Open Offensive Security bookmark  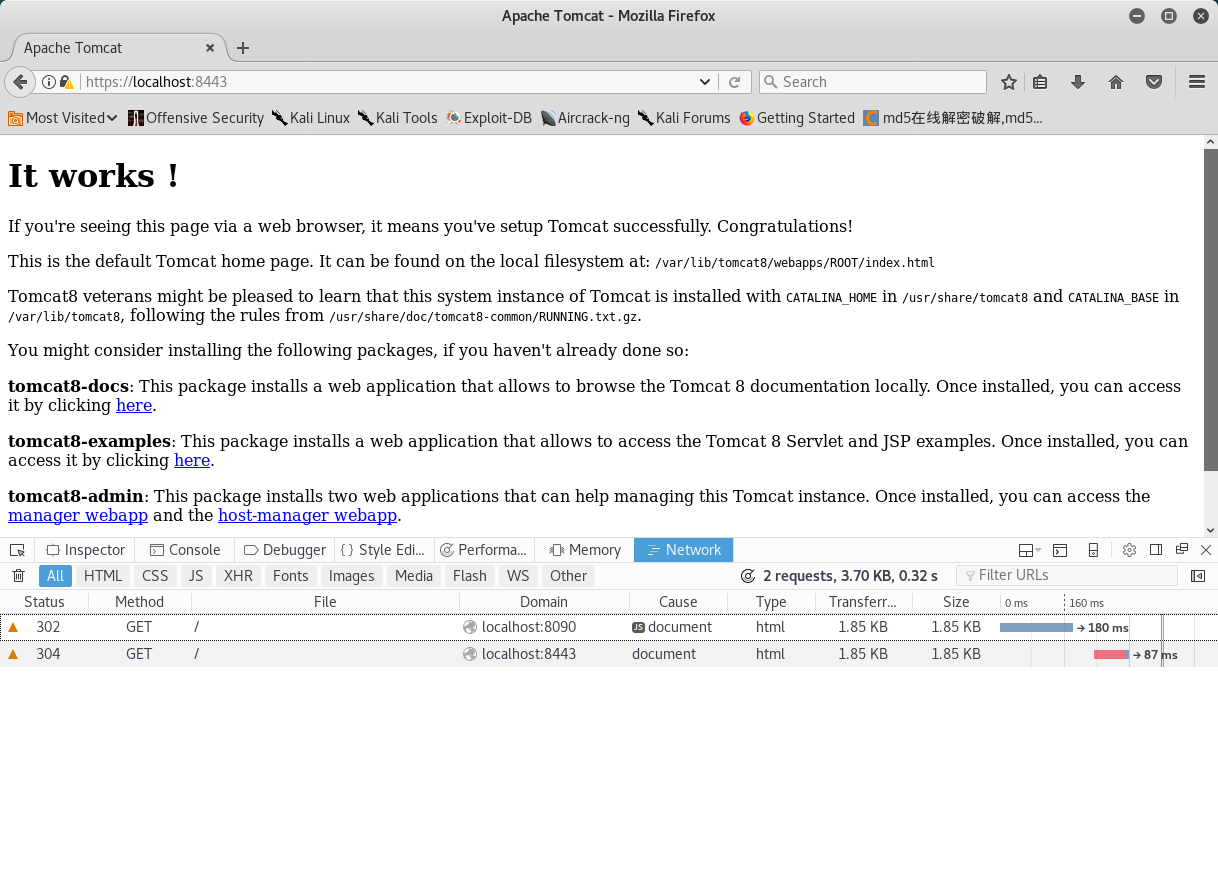(196, 118)
